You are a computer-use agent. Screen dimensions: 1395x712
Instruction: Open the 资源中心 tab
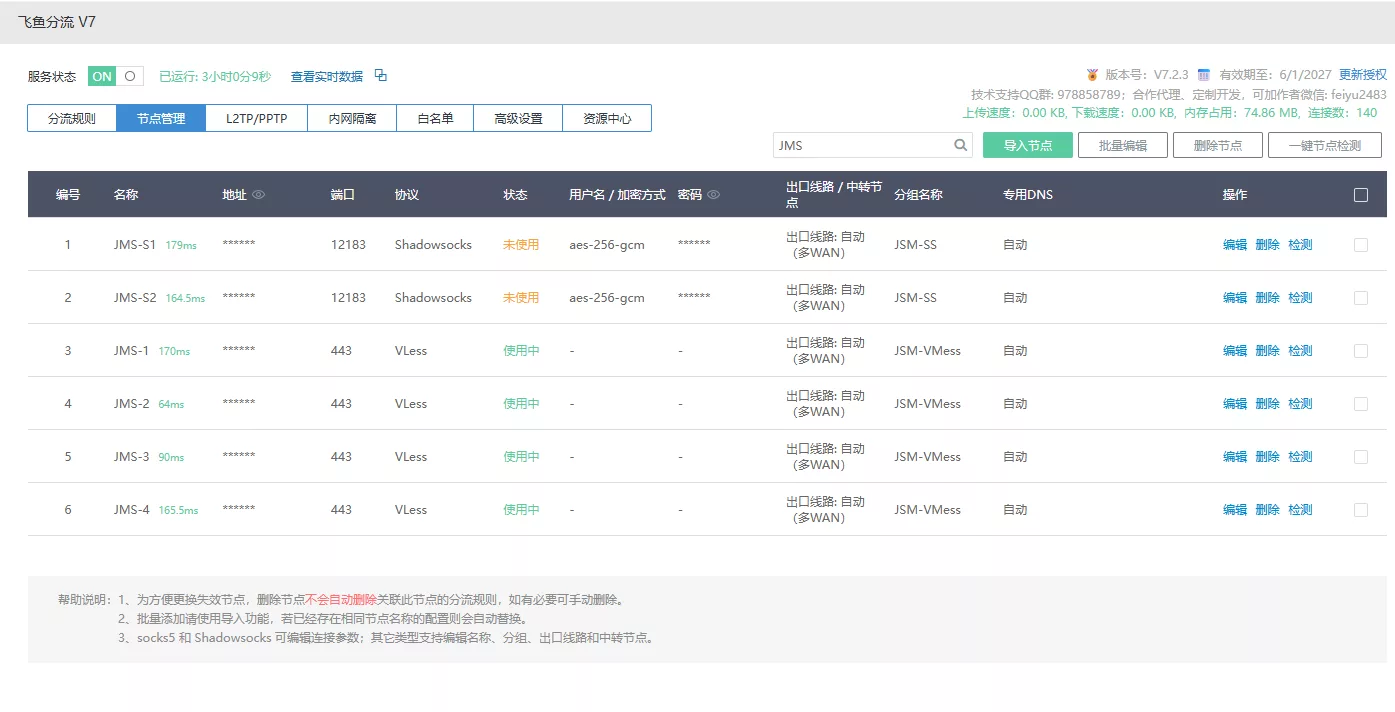[607, 118]
